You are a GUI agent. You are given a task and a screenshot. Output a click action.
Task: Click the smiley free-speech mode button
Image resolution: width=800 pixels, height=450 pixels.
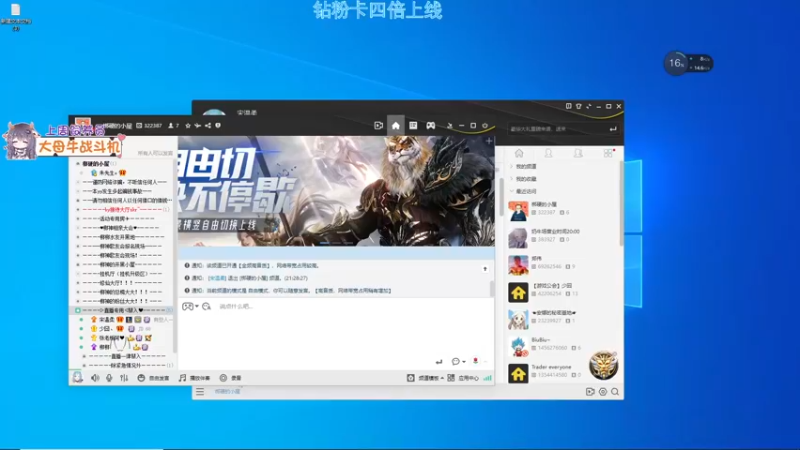pos(153,378)
